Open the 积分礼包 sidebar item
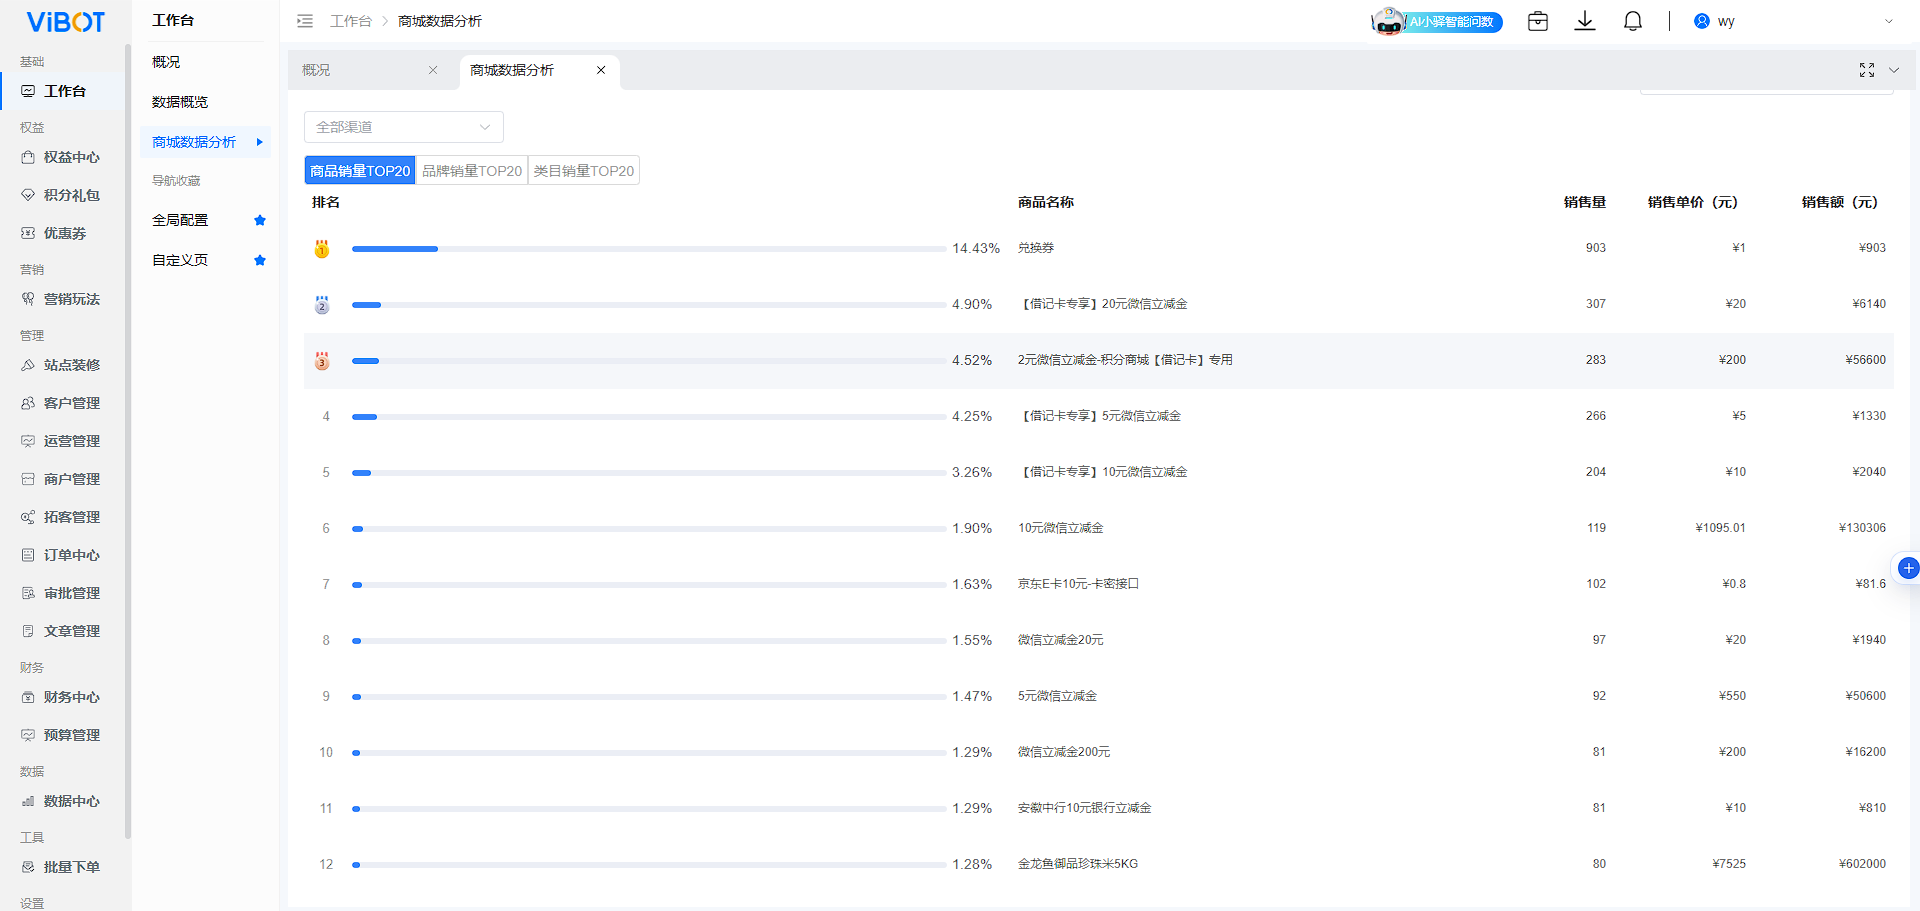The image size is (1920, 911). pos(62,195)
